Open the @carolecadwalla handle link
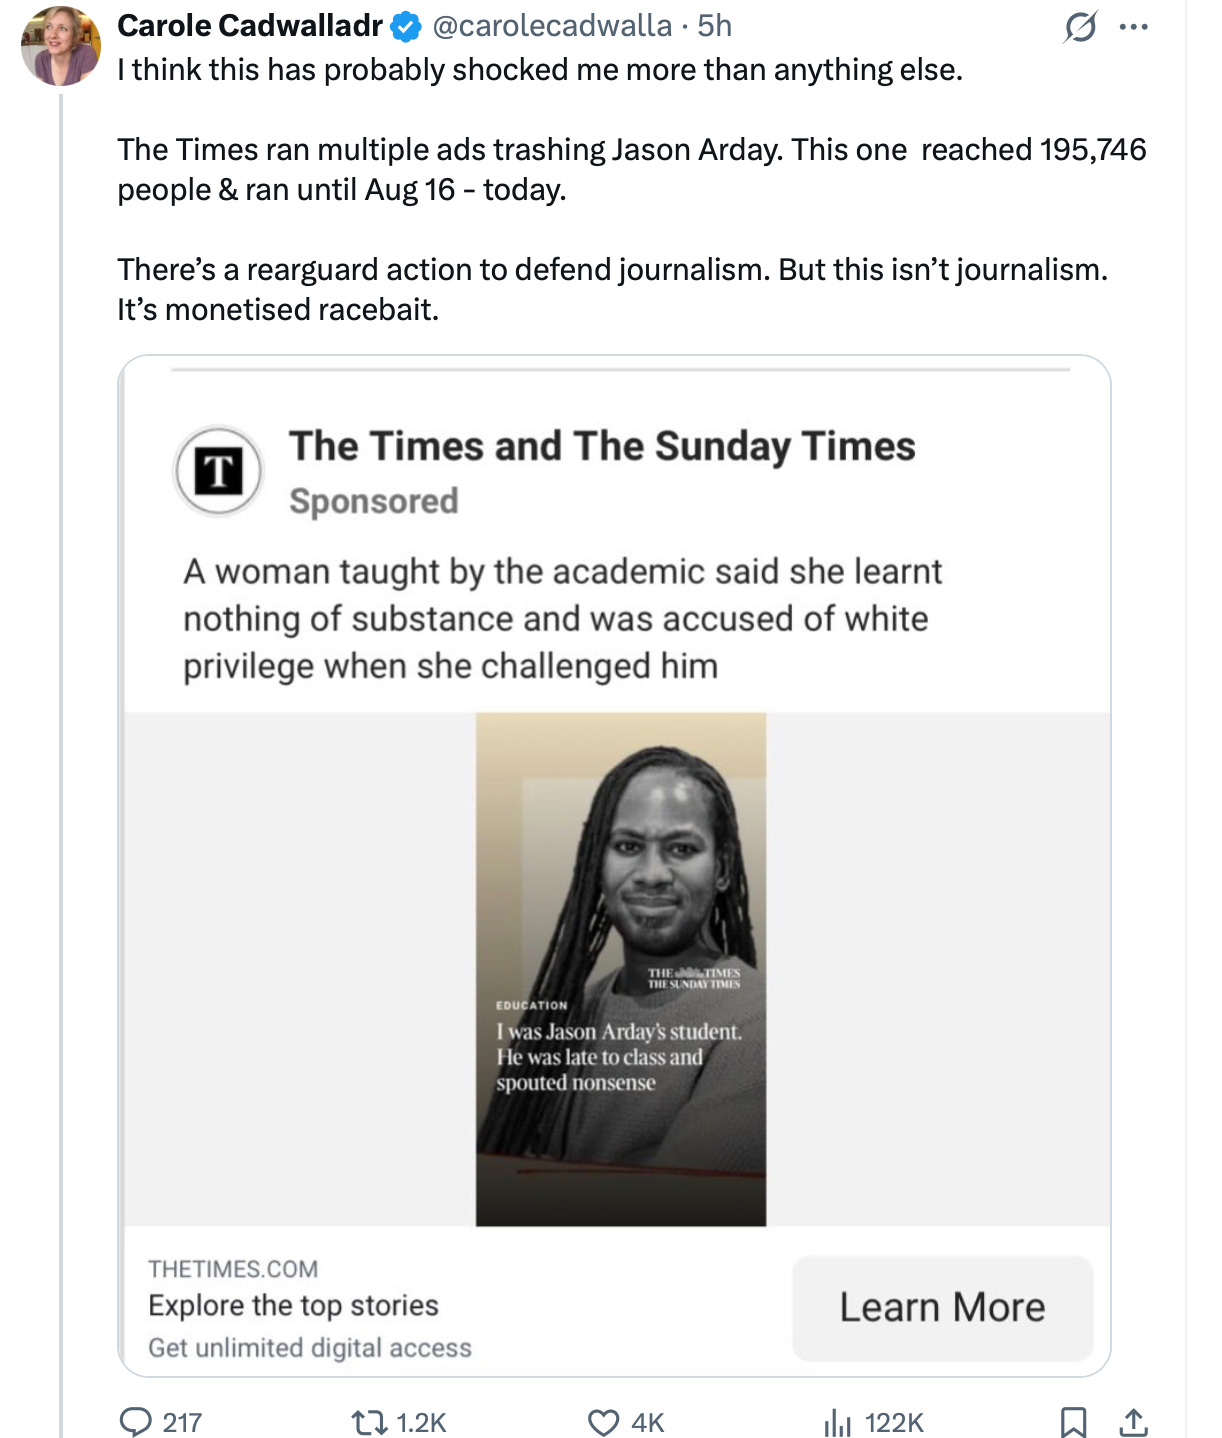This screenshot has width=1222, height=1438. [552, 26]
